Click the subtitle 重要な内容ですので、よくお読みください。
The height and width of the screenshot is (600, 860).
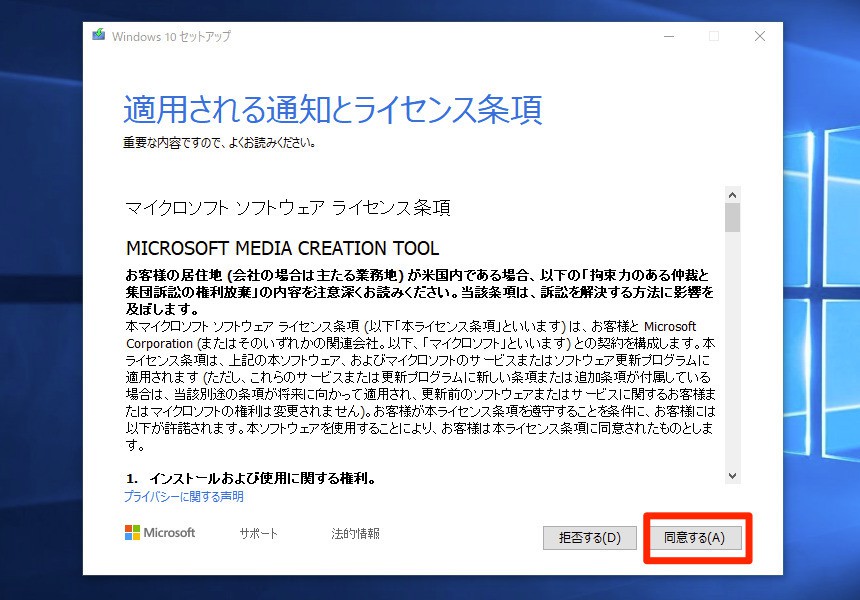(219, 143)
